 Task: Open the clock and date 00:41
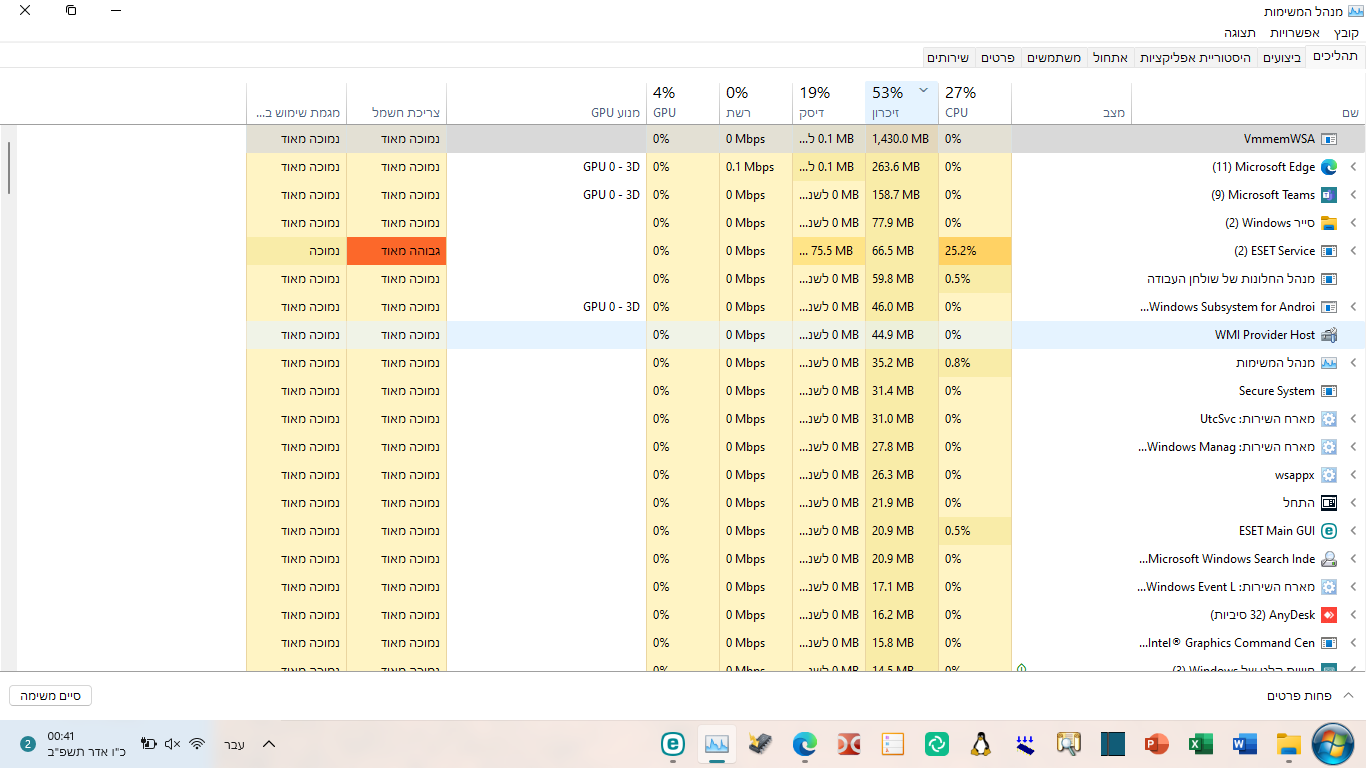[x=86, y=744]
